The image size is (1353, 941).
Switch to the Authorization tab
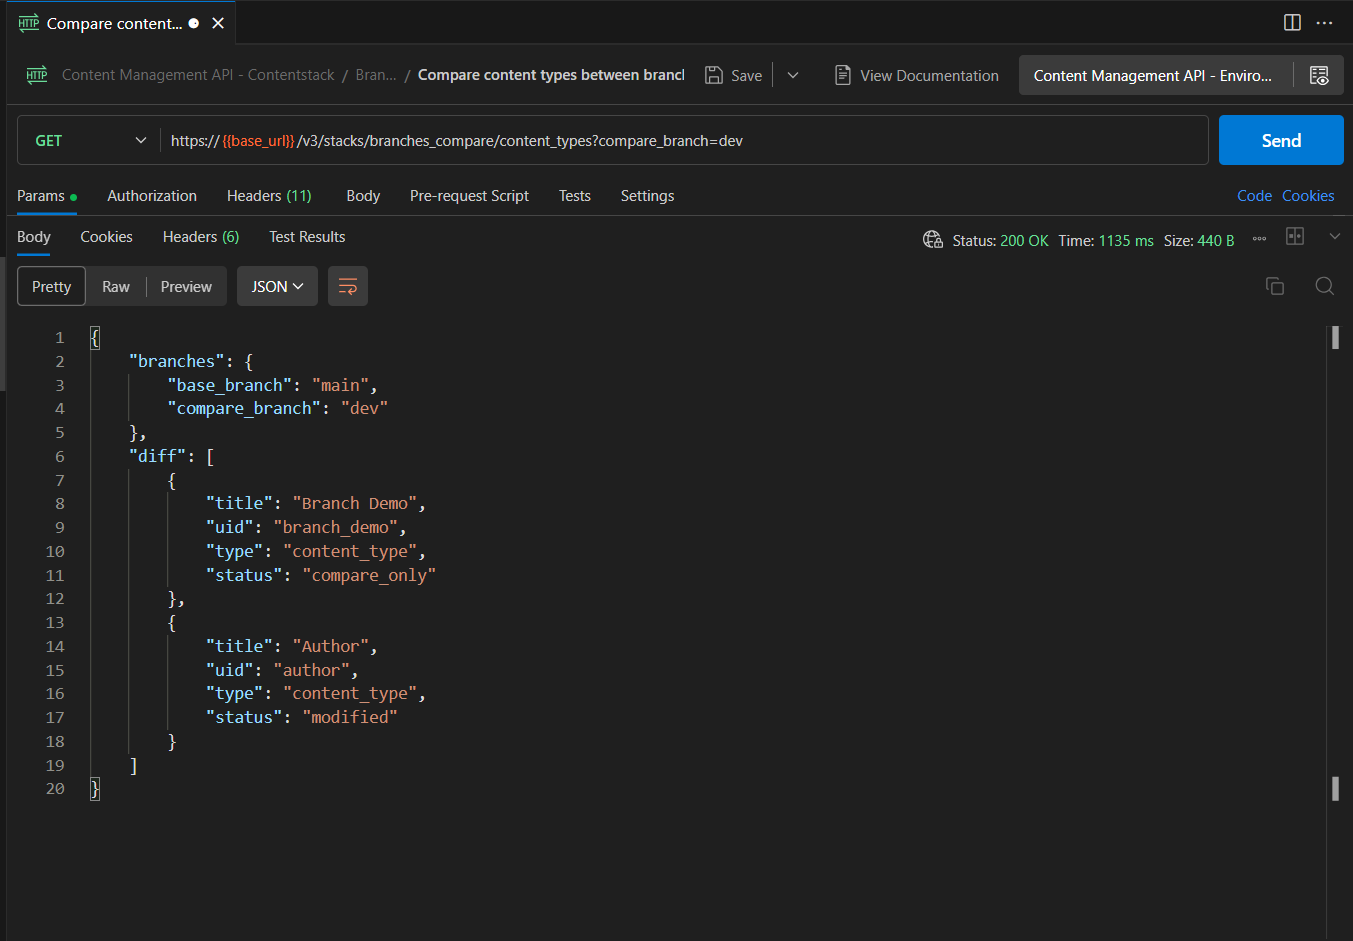(x=152, y=196)
